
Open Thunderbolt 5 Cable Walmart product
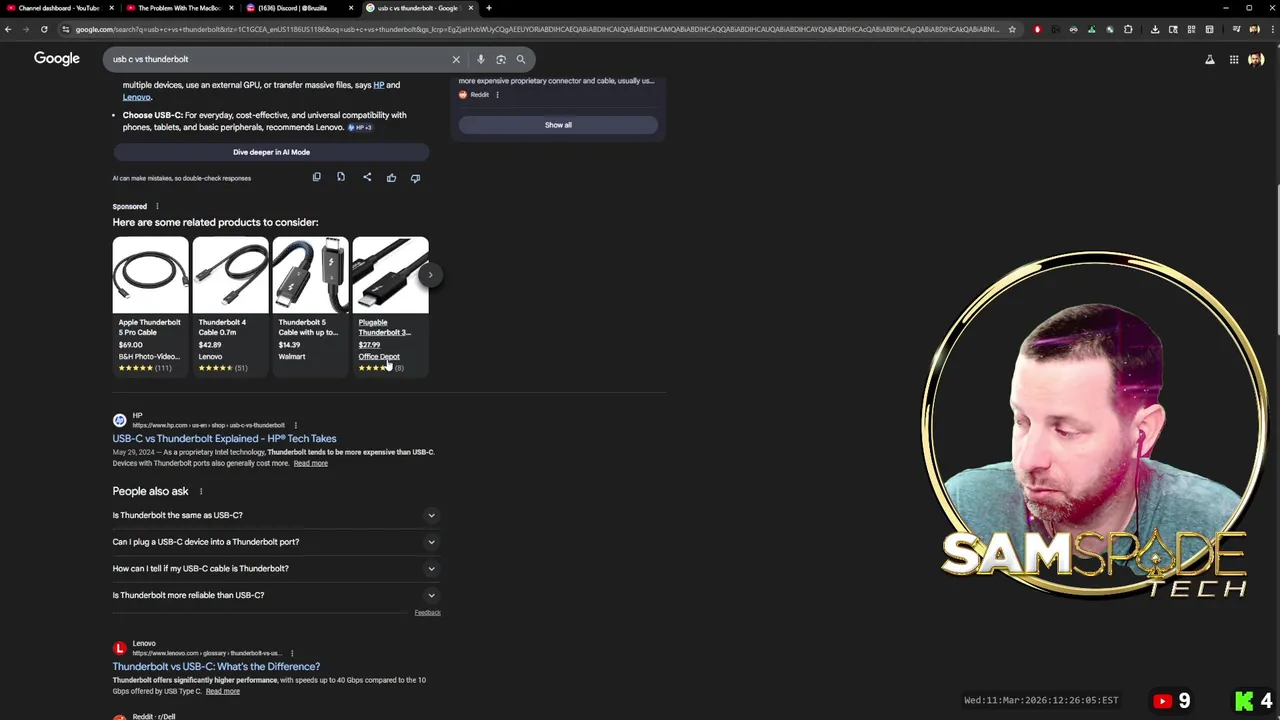[x=310, y=305]
